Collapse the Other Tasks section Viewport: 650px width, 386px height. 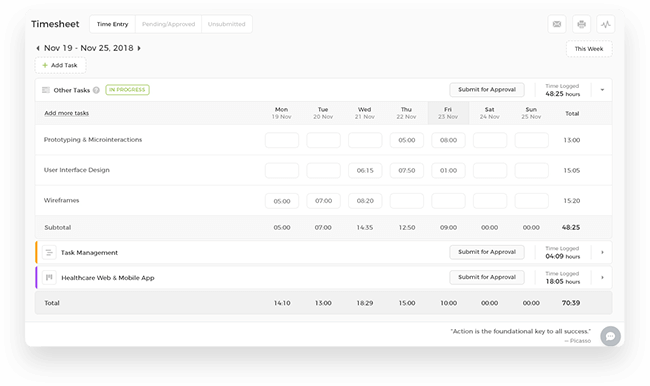point(602,90)
